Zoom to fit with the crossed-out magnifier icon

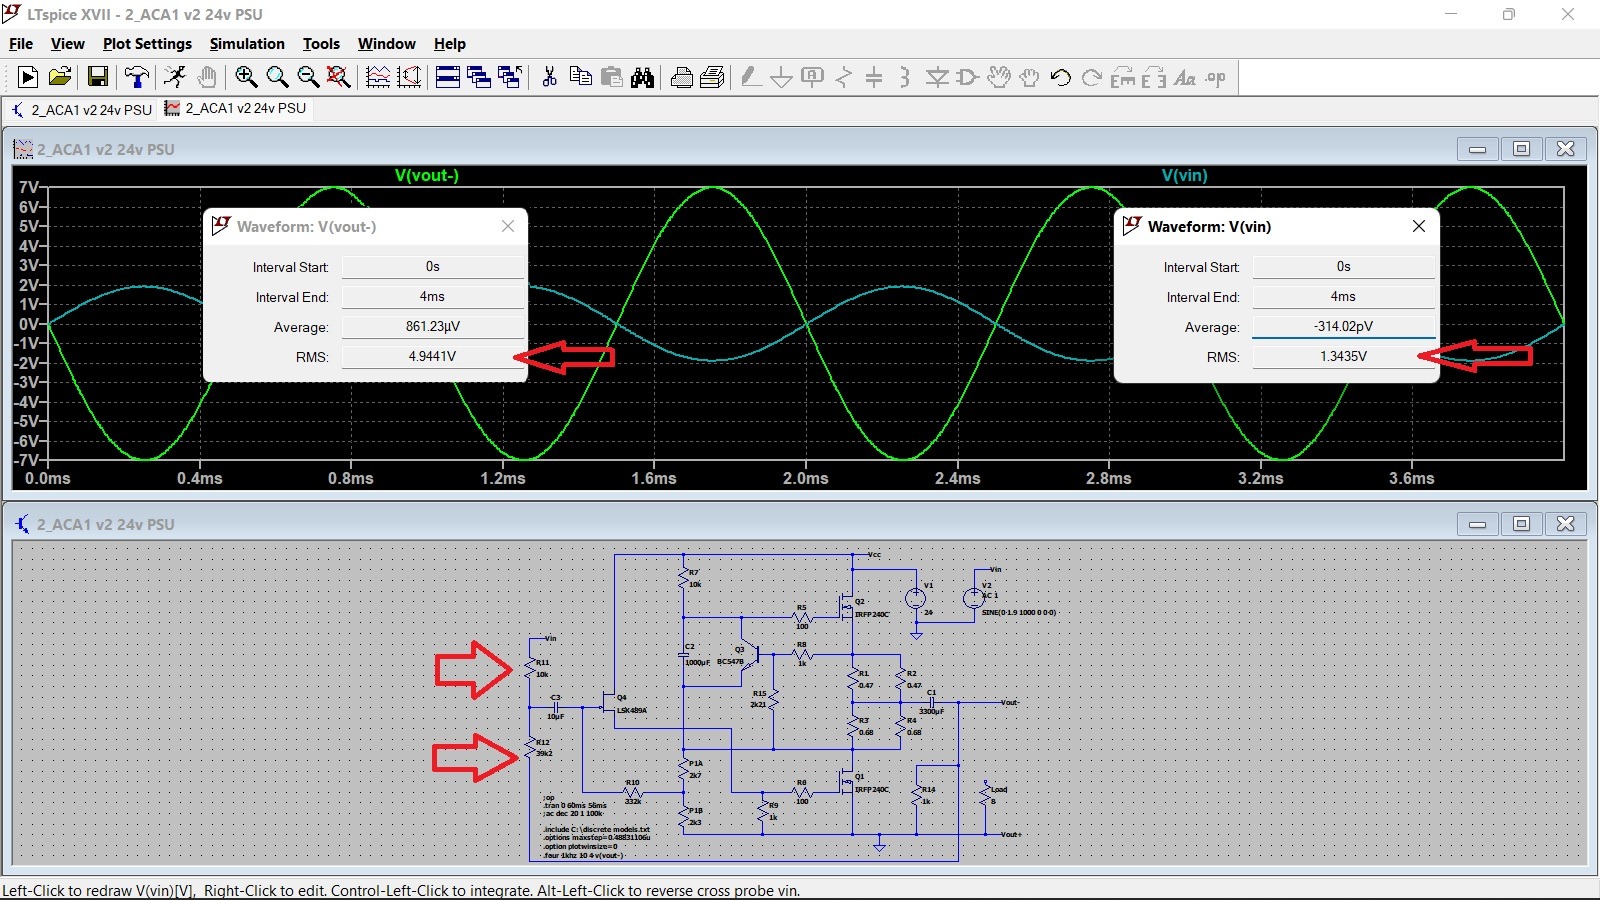(x=339, y=77)
